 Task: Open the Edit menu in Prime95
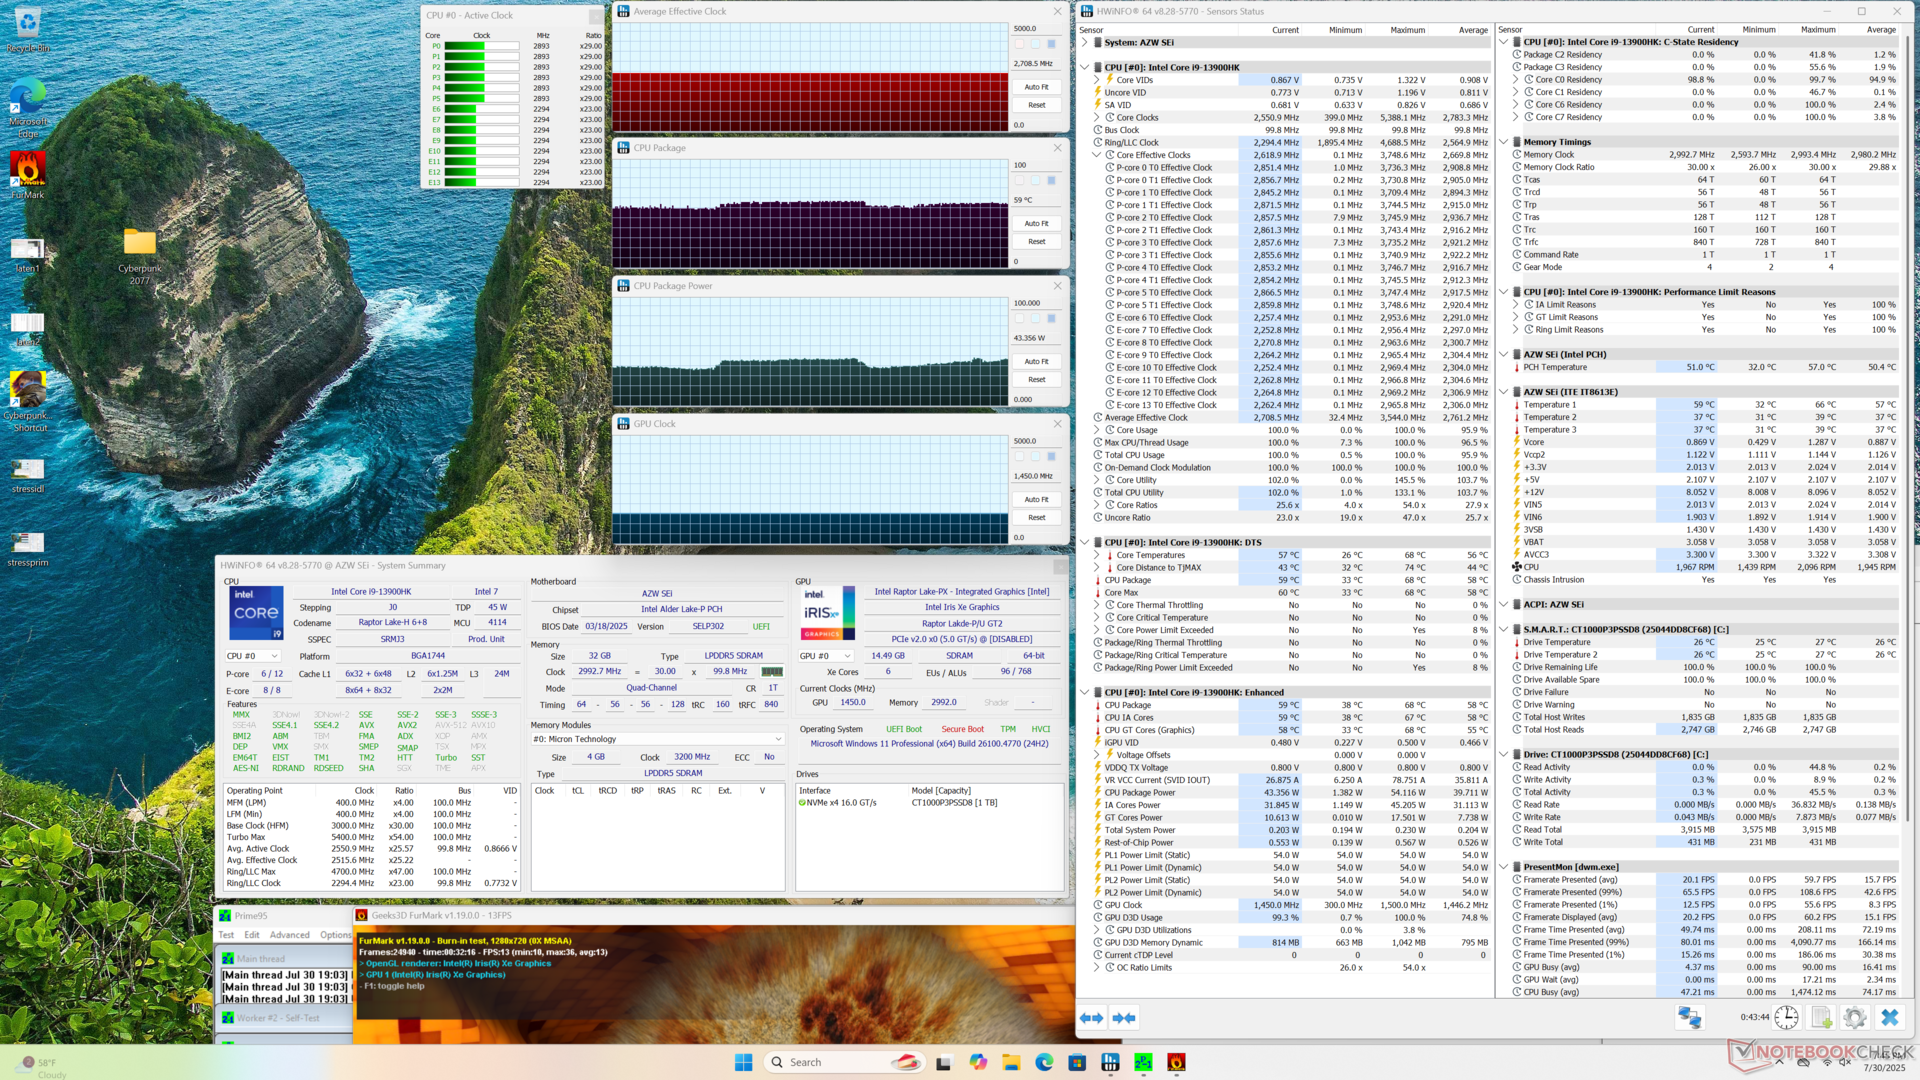[x=252, y=935]
